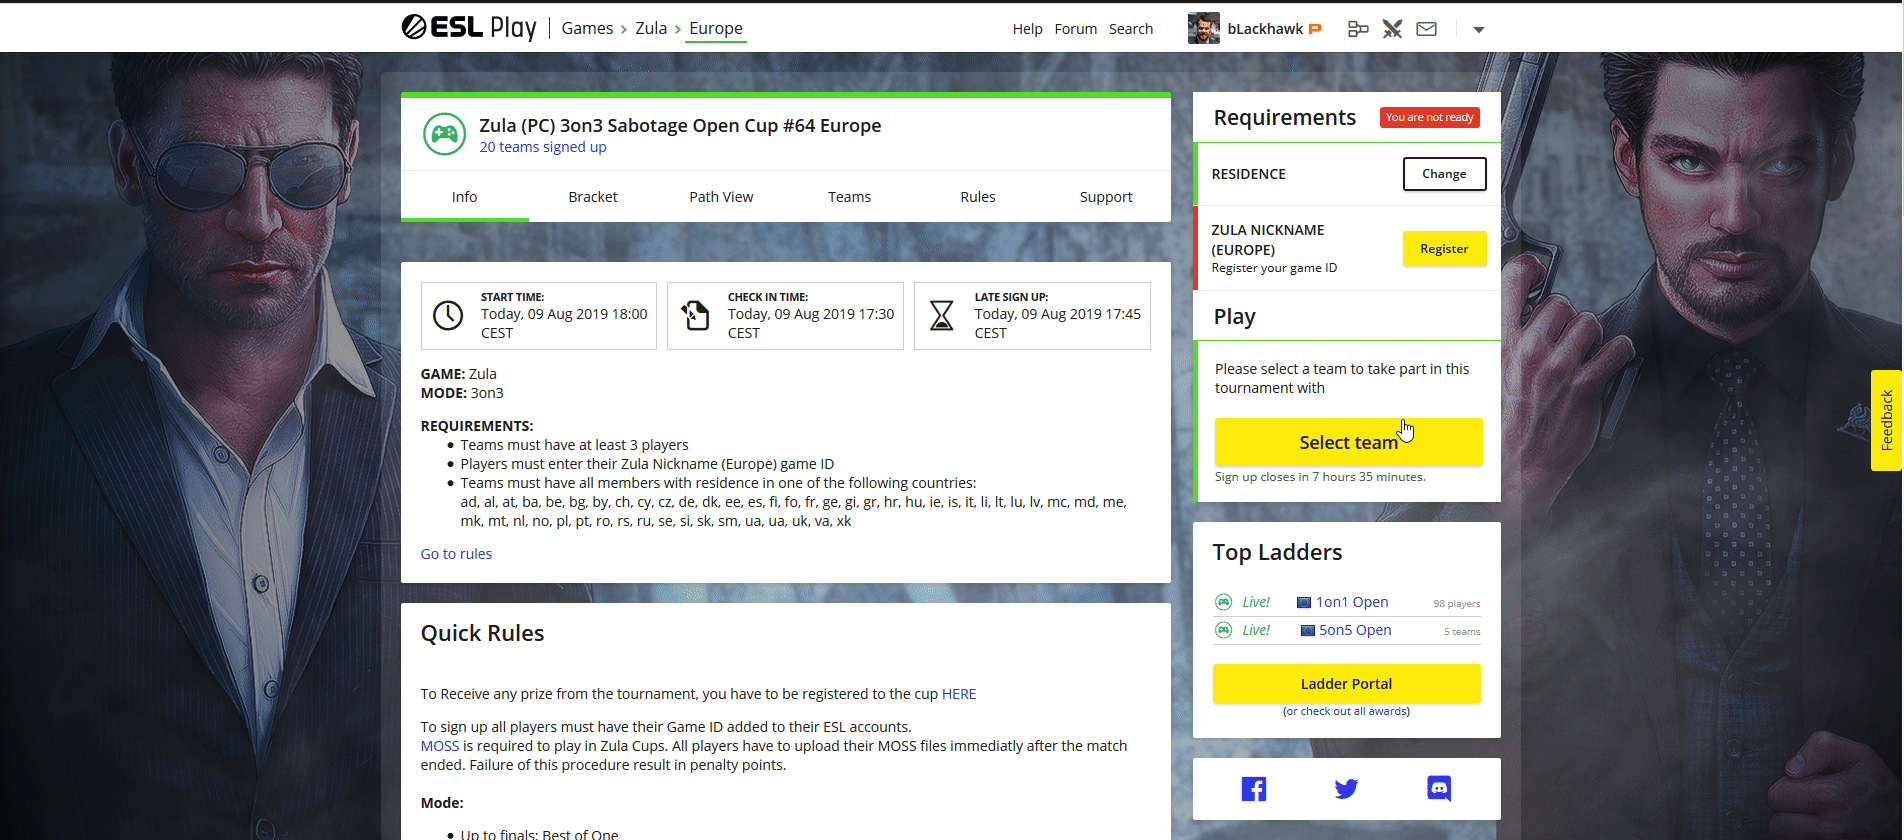
Task: Open the Support tab
Action: click(1106, 197)
